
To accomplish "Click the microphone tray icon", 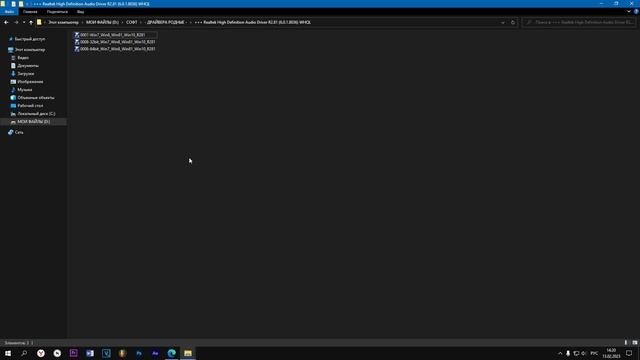I will [568, 353].
